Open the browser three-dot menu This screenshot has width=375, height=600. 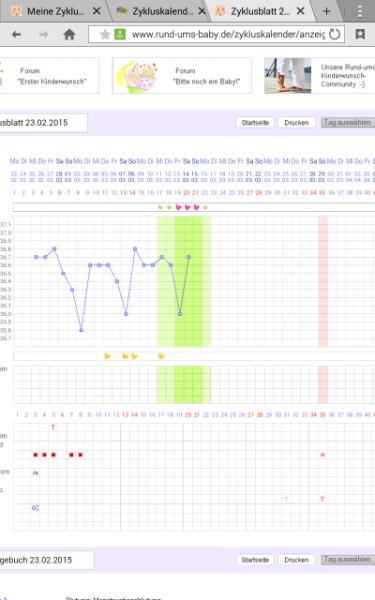(x=360, y=11)
